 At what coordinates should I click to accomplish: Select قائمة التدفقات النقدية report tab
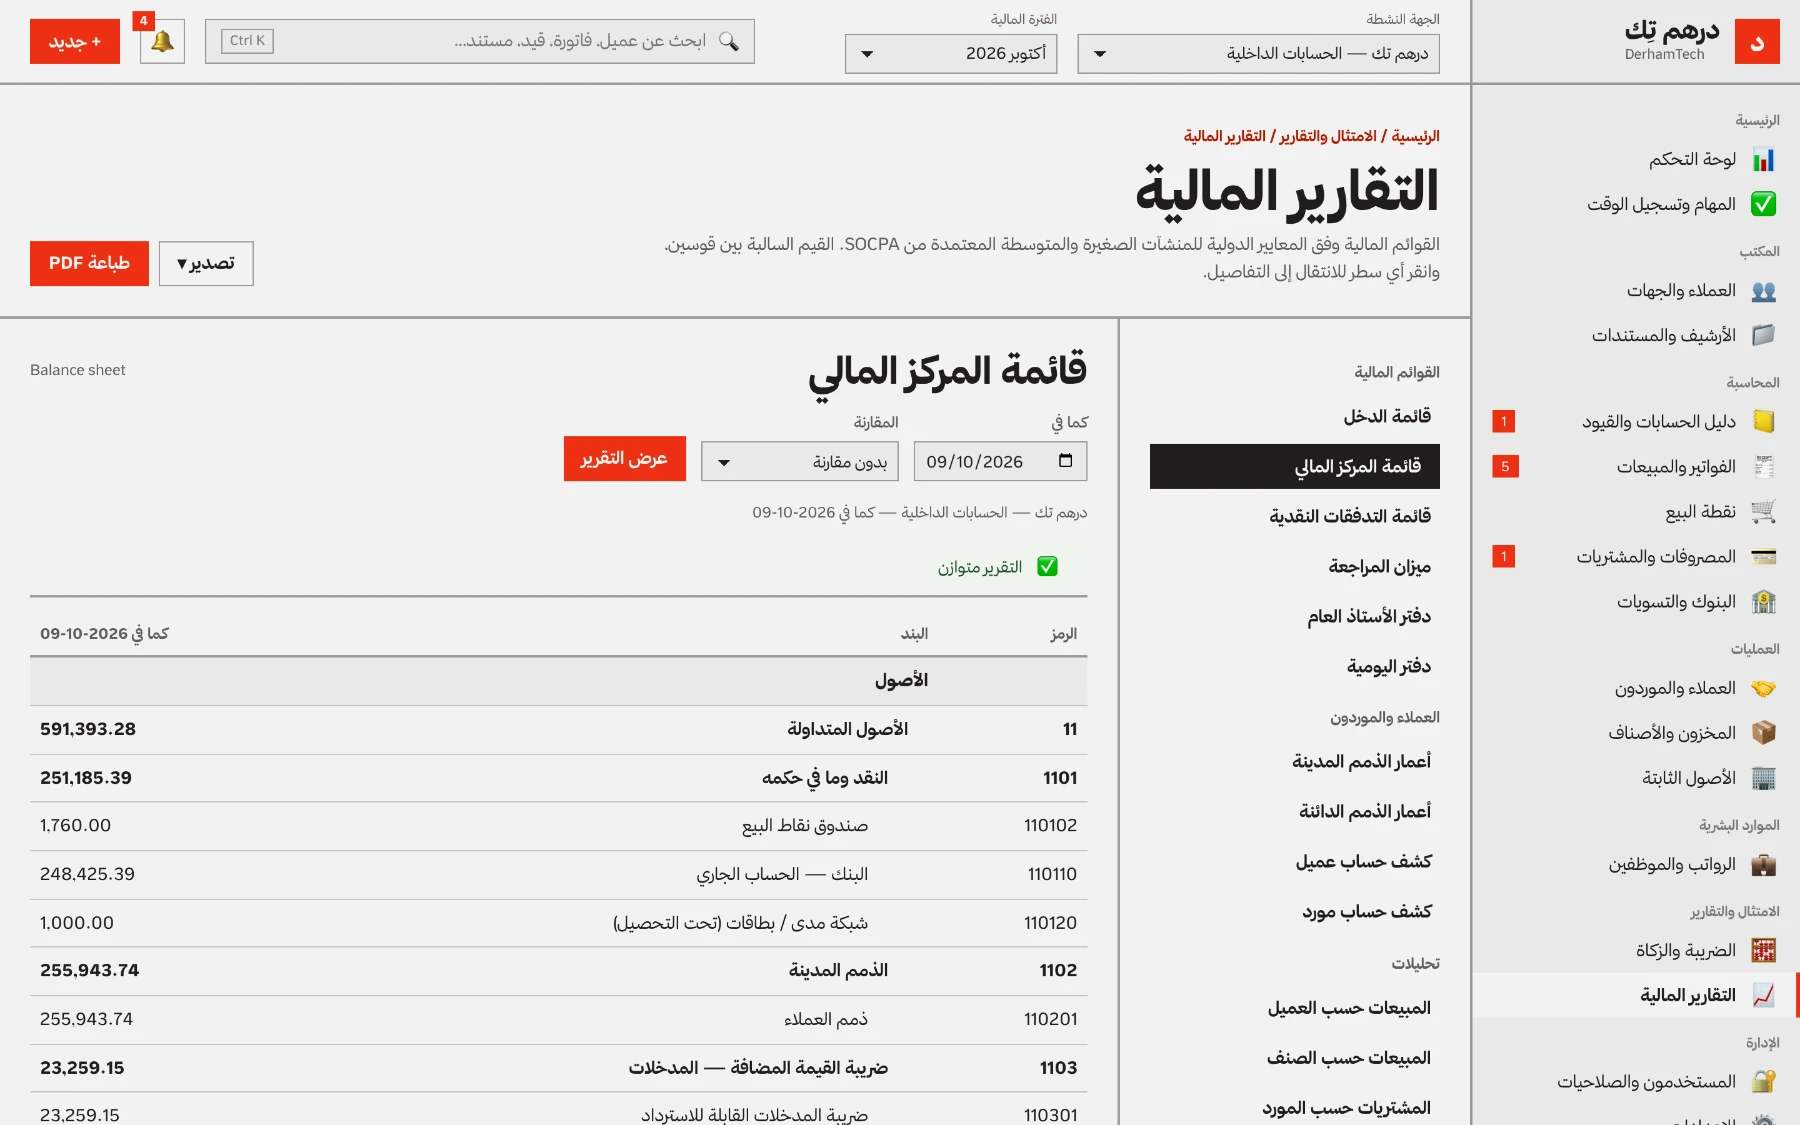1295,516
